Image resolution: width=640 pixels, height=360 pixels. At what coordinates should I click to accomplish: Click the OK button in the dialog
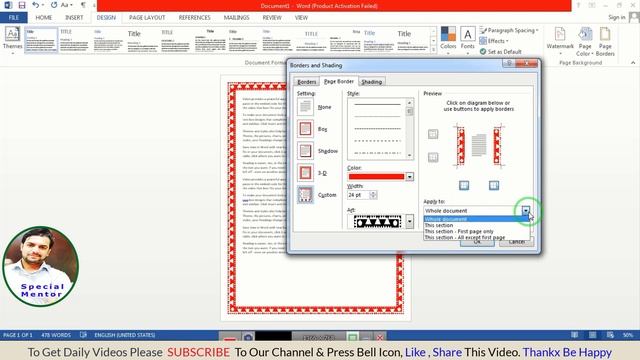pyautogui.click(x=477, y=242)
